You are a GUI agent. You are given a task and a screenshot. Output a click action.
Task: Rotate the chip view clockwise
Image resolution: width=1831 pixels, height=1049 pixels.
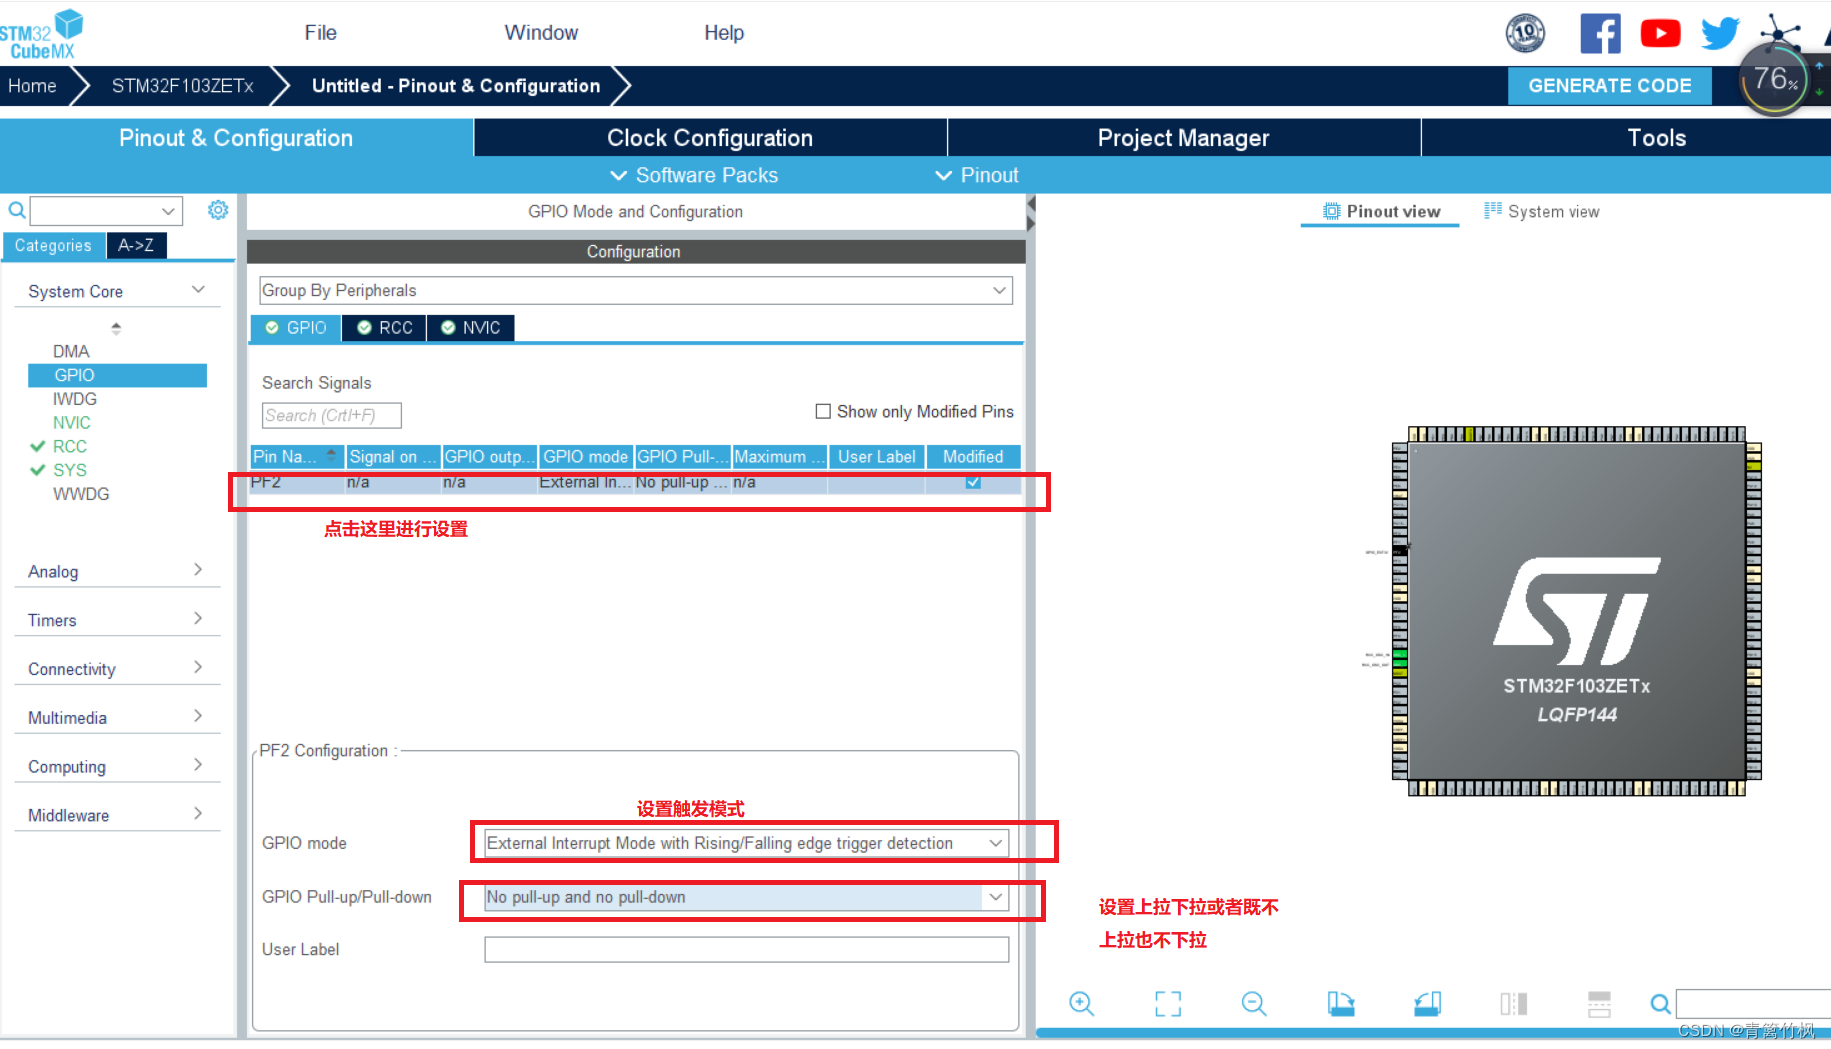point(1341,1004)
